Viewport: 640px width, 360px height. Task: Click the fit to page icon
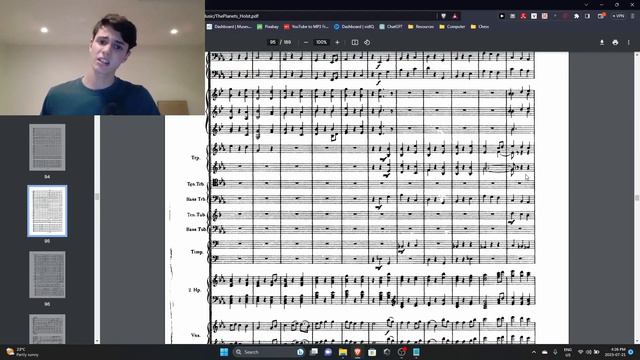355,42
